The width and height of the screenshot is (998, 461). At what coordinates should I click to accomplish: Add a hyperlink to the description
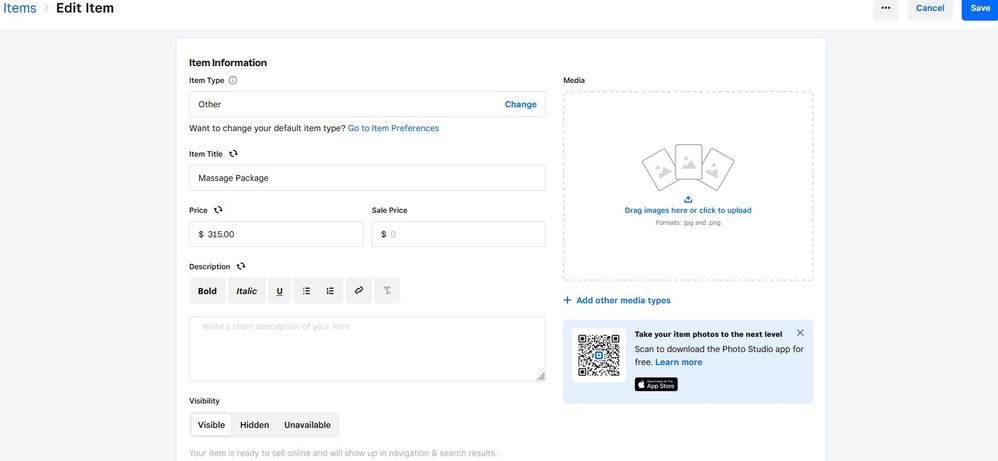point(359,291)
